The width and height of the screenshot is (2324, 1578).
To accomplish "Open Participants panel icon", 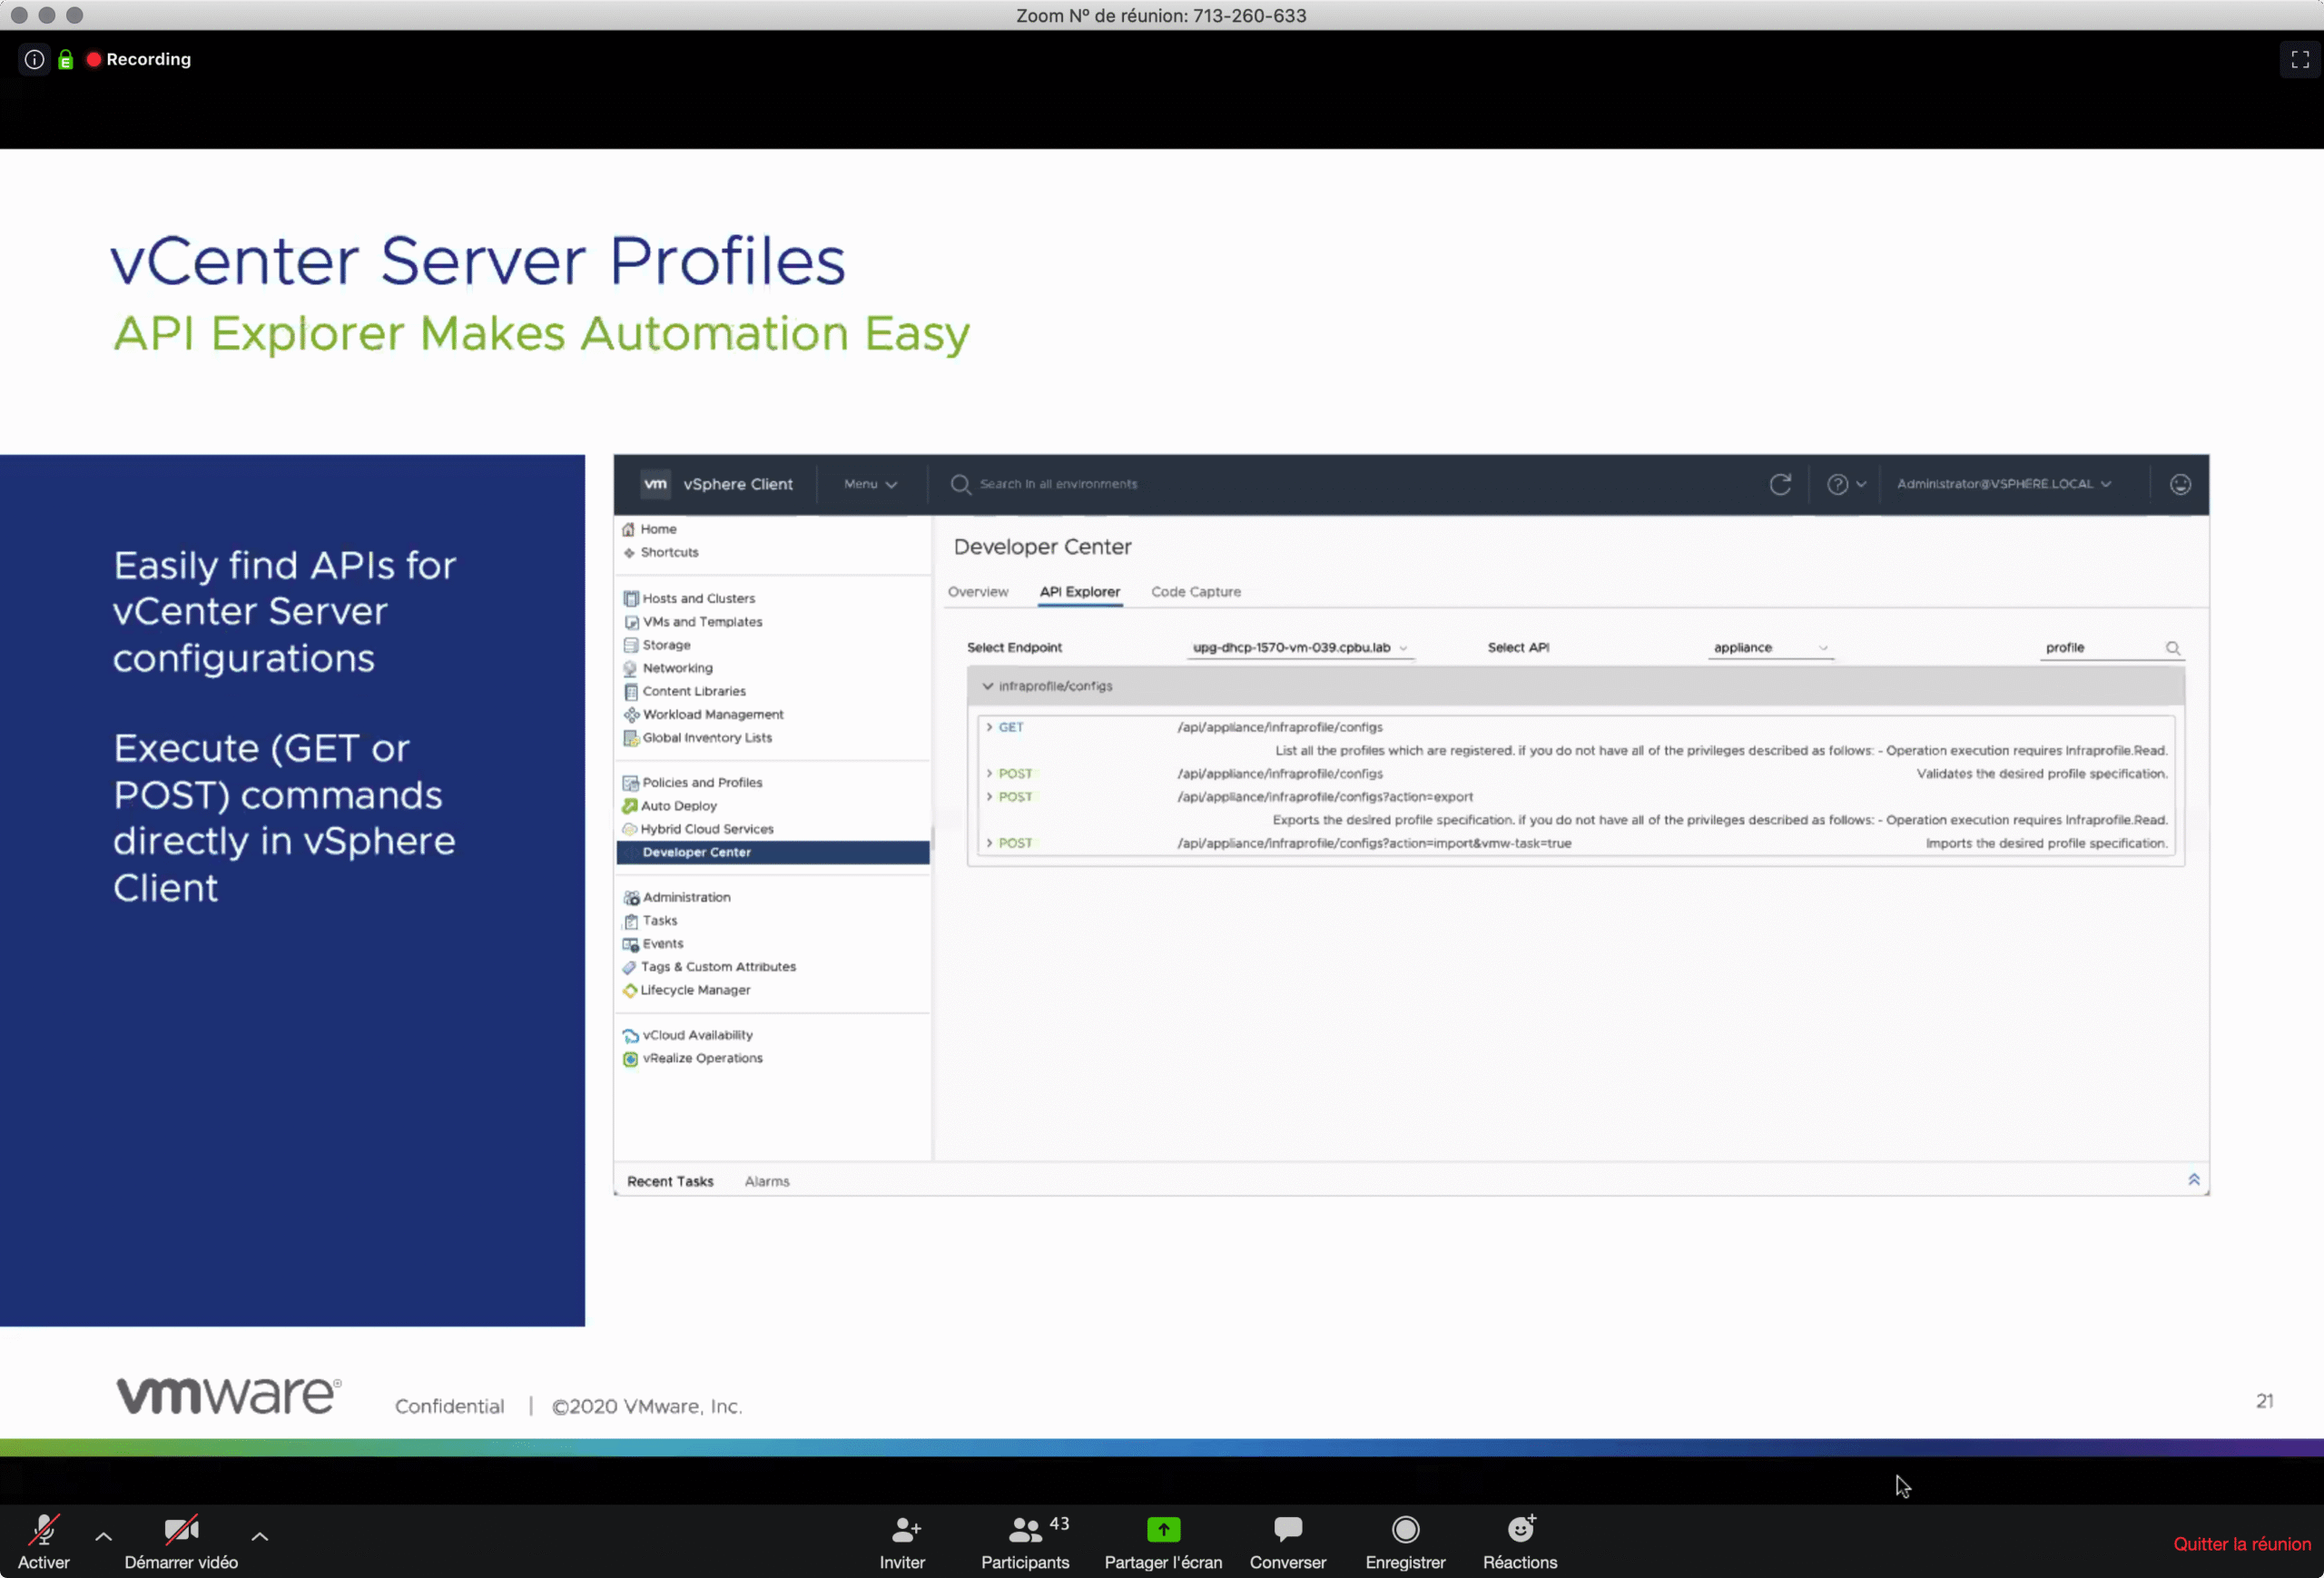I will click(1024, 1530).
